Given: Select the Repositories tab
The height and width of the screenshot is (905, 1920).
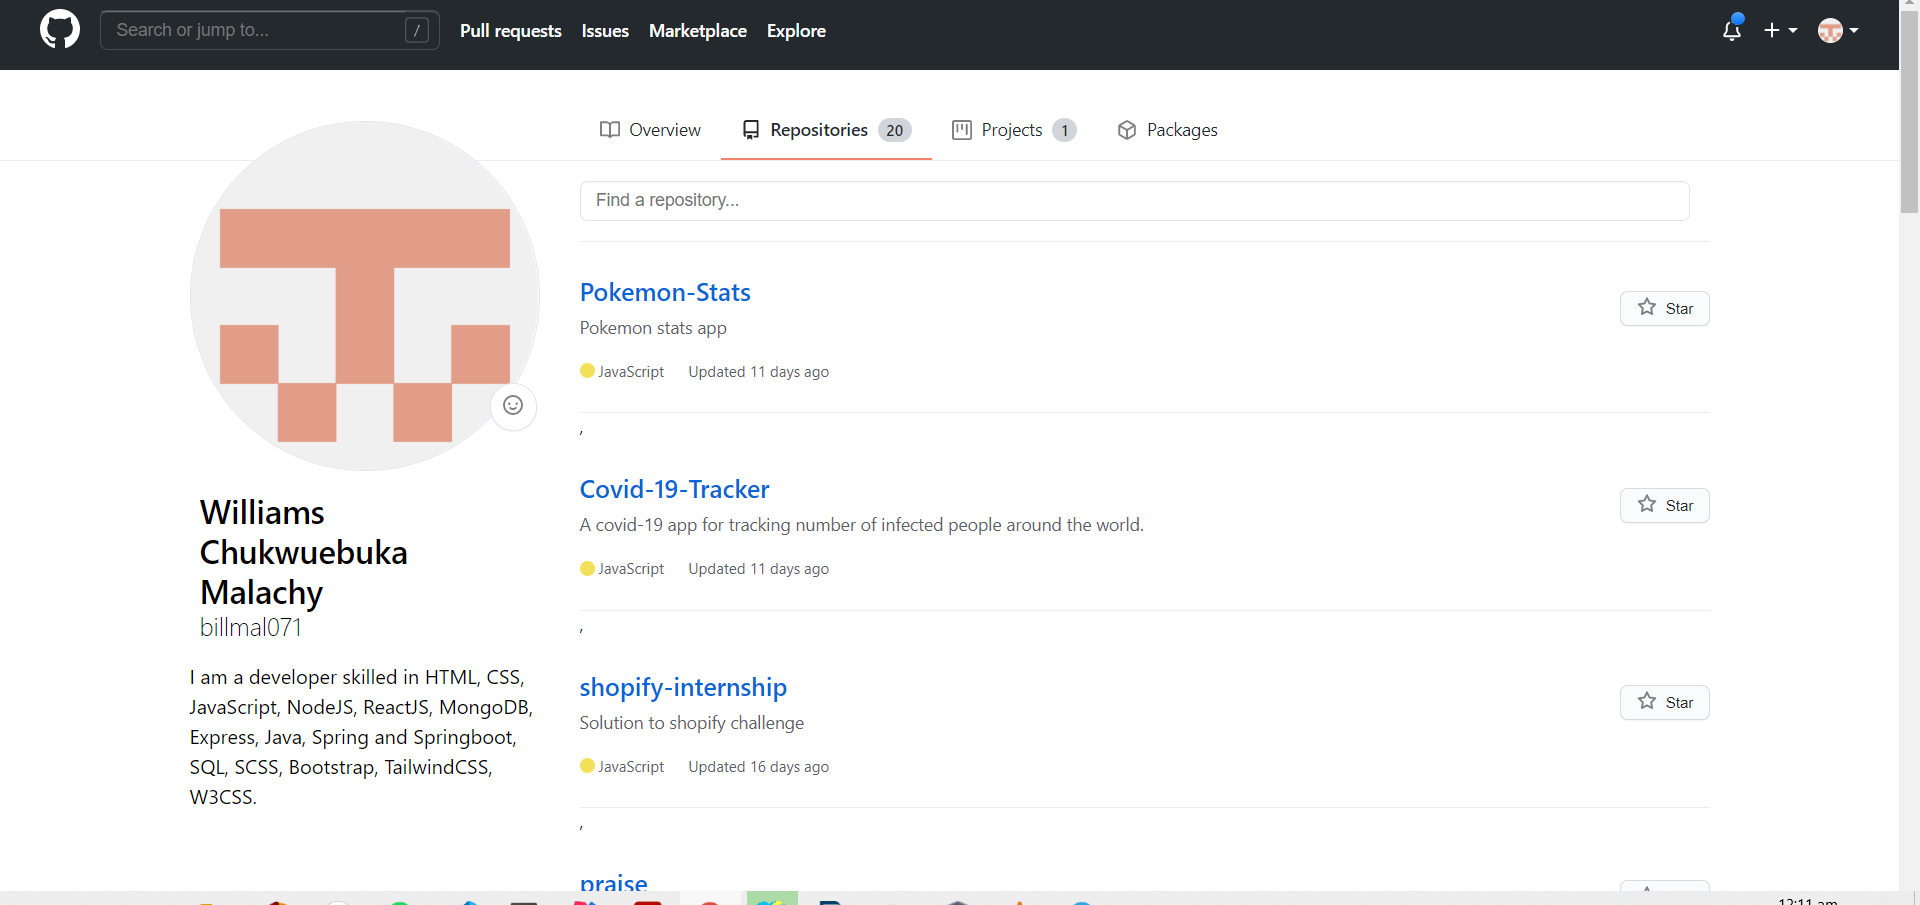Looking at the screenshot, I should click(x=826, y=130).
